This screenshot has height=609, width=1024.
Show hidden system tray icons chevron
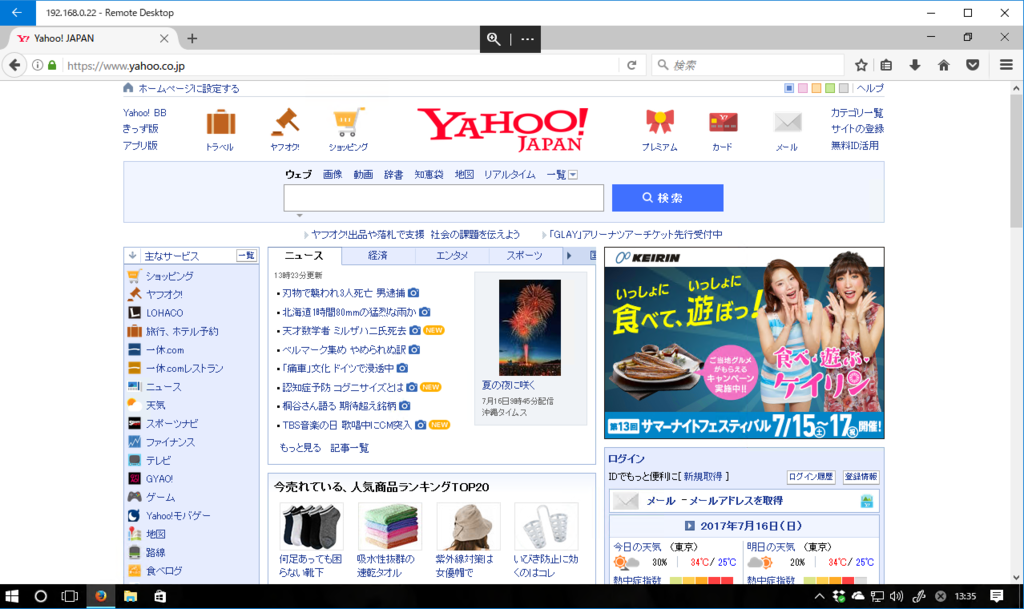(x=819, y=596)
